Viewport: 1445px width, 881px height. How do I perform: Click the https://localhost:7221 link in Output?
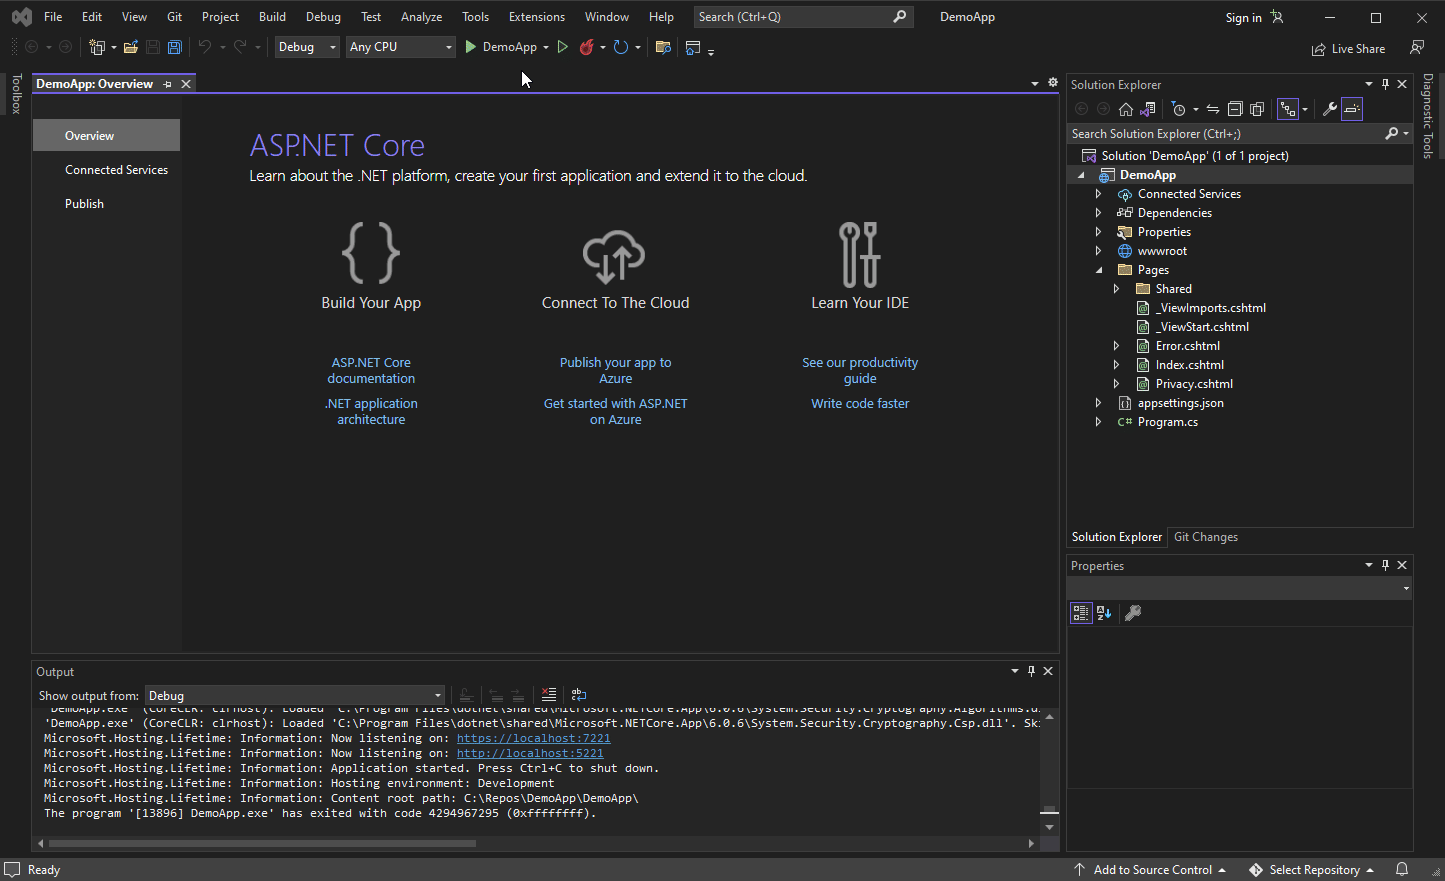533,738
